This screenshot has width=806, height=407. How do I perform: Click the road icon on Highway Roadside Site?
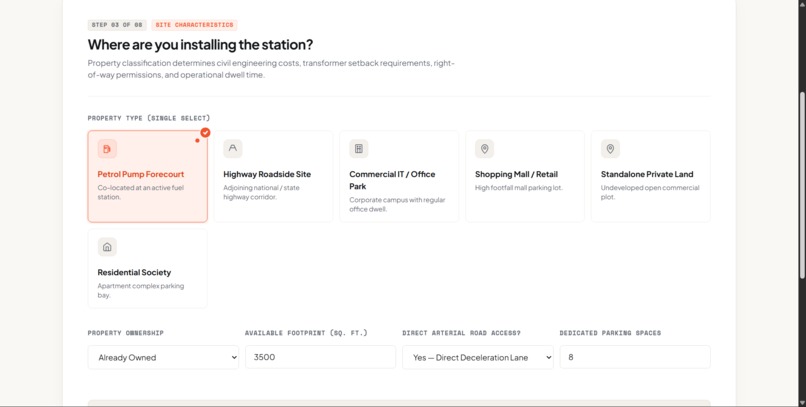click(233, 149)
